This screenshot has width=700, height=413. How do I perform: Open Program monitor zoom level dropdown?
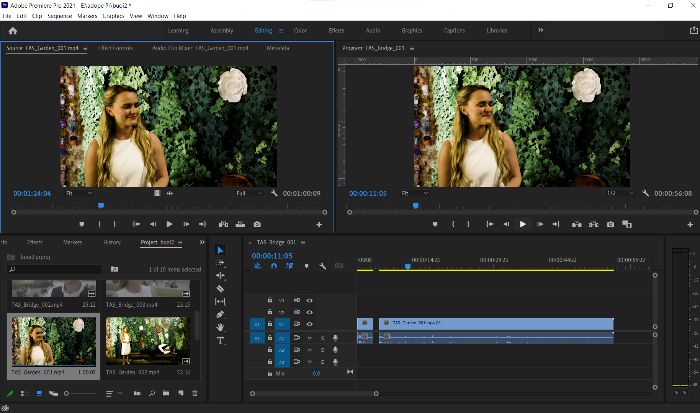(x=415, y=193)
